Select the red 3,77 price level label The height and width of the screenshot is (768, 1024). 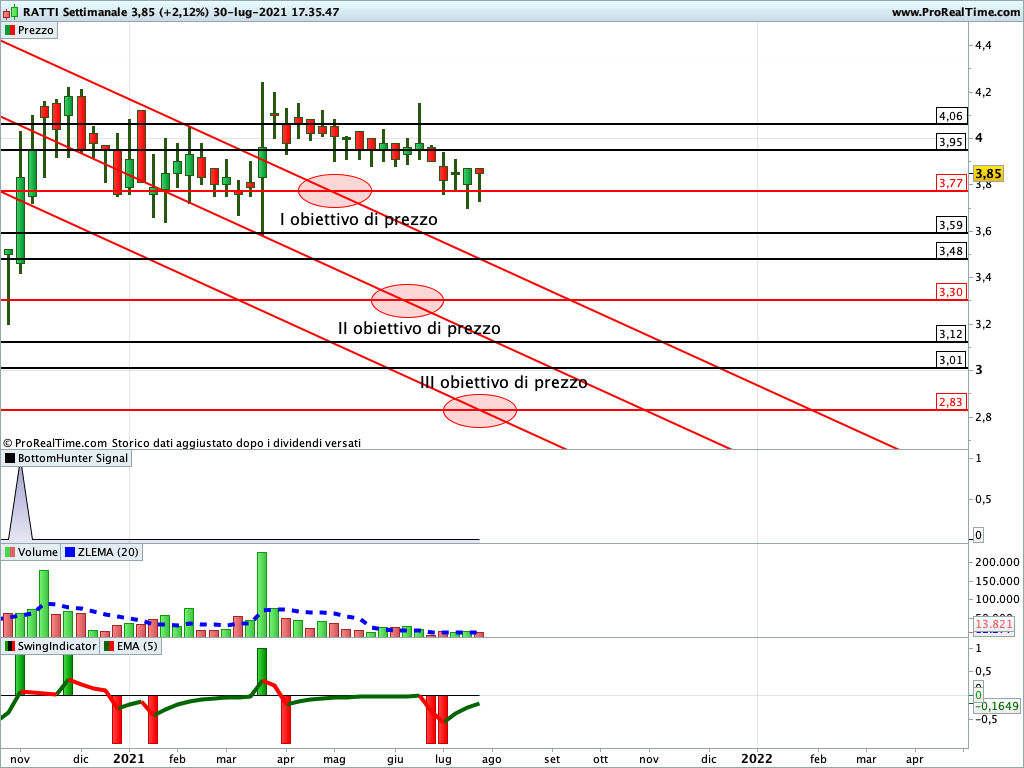pos(950,183)
